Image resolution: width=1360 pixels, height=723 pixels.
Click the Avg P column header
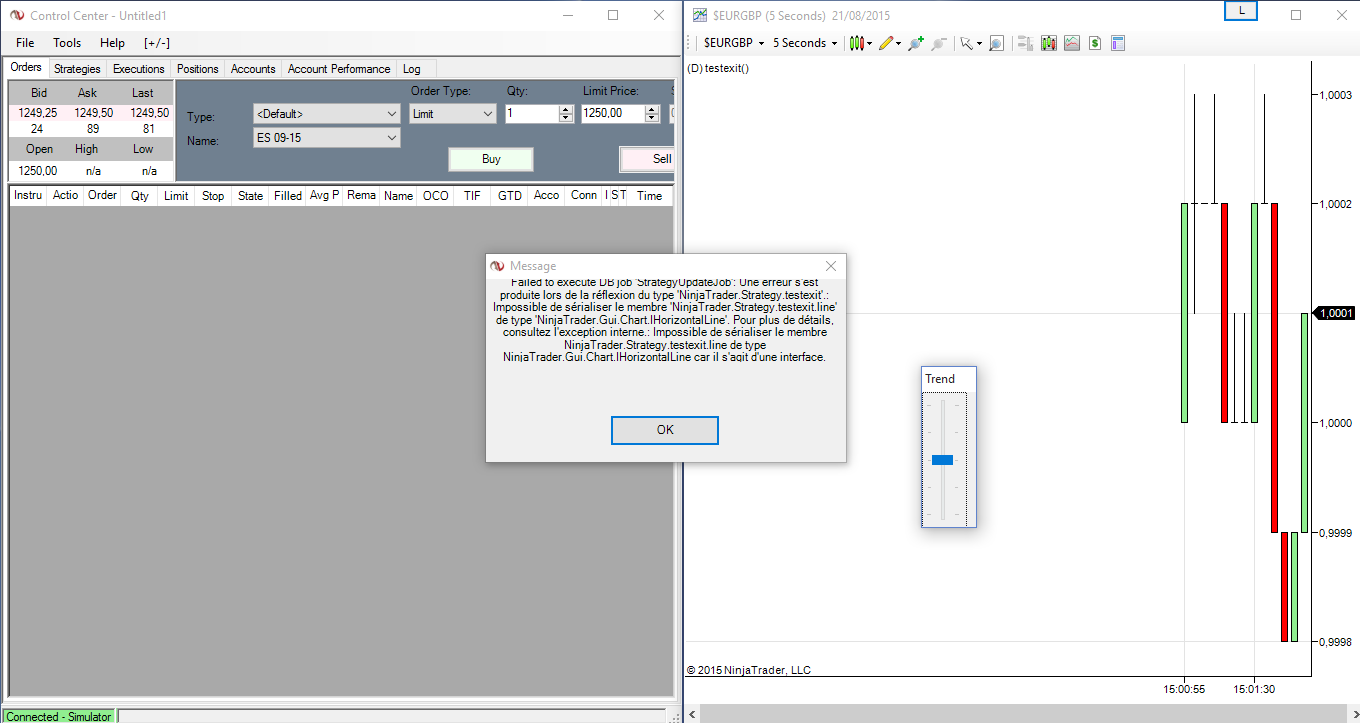coord(324,196)
